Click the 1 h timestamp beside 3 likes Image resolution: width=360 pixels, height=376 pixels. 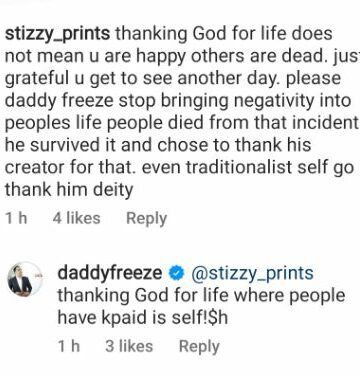(69, 346)
